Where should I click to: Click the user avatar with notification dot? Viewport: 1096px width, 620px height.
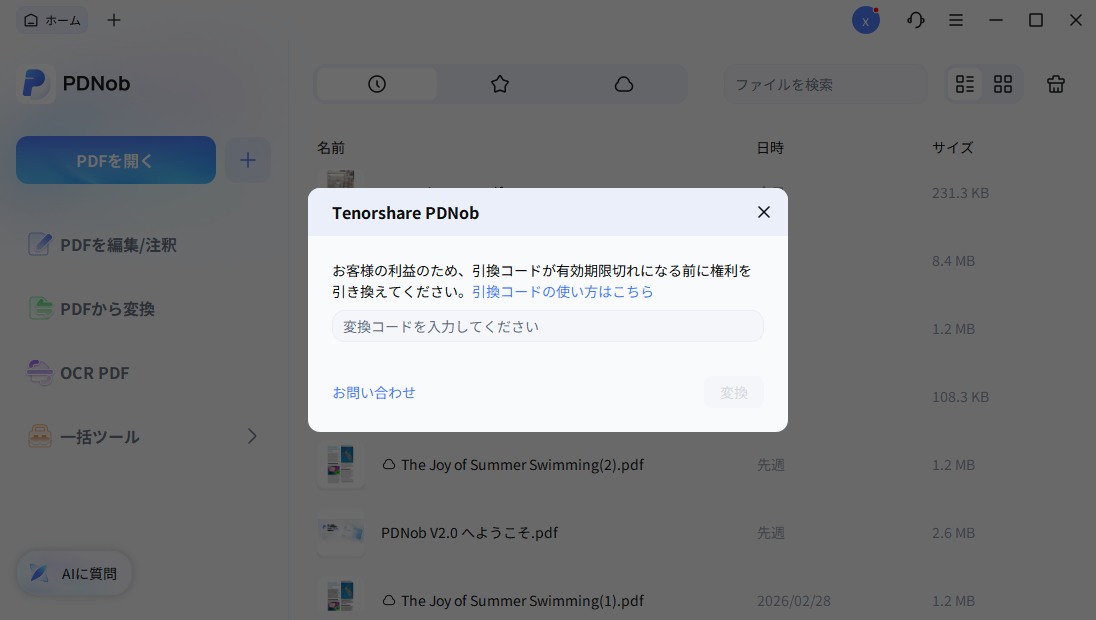(866, 20)
